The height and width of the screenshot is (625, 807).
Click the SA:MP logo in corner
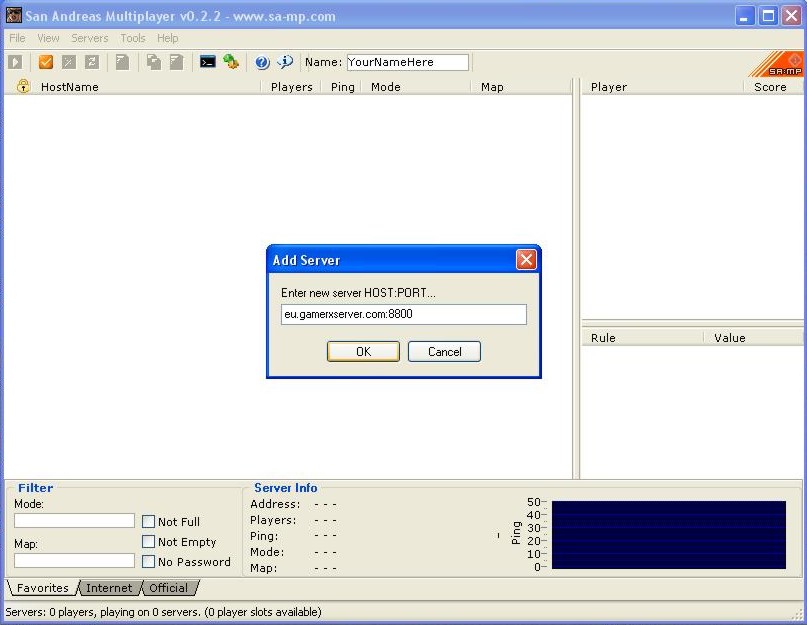coord(777,64)
